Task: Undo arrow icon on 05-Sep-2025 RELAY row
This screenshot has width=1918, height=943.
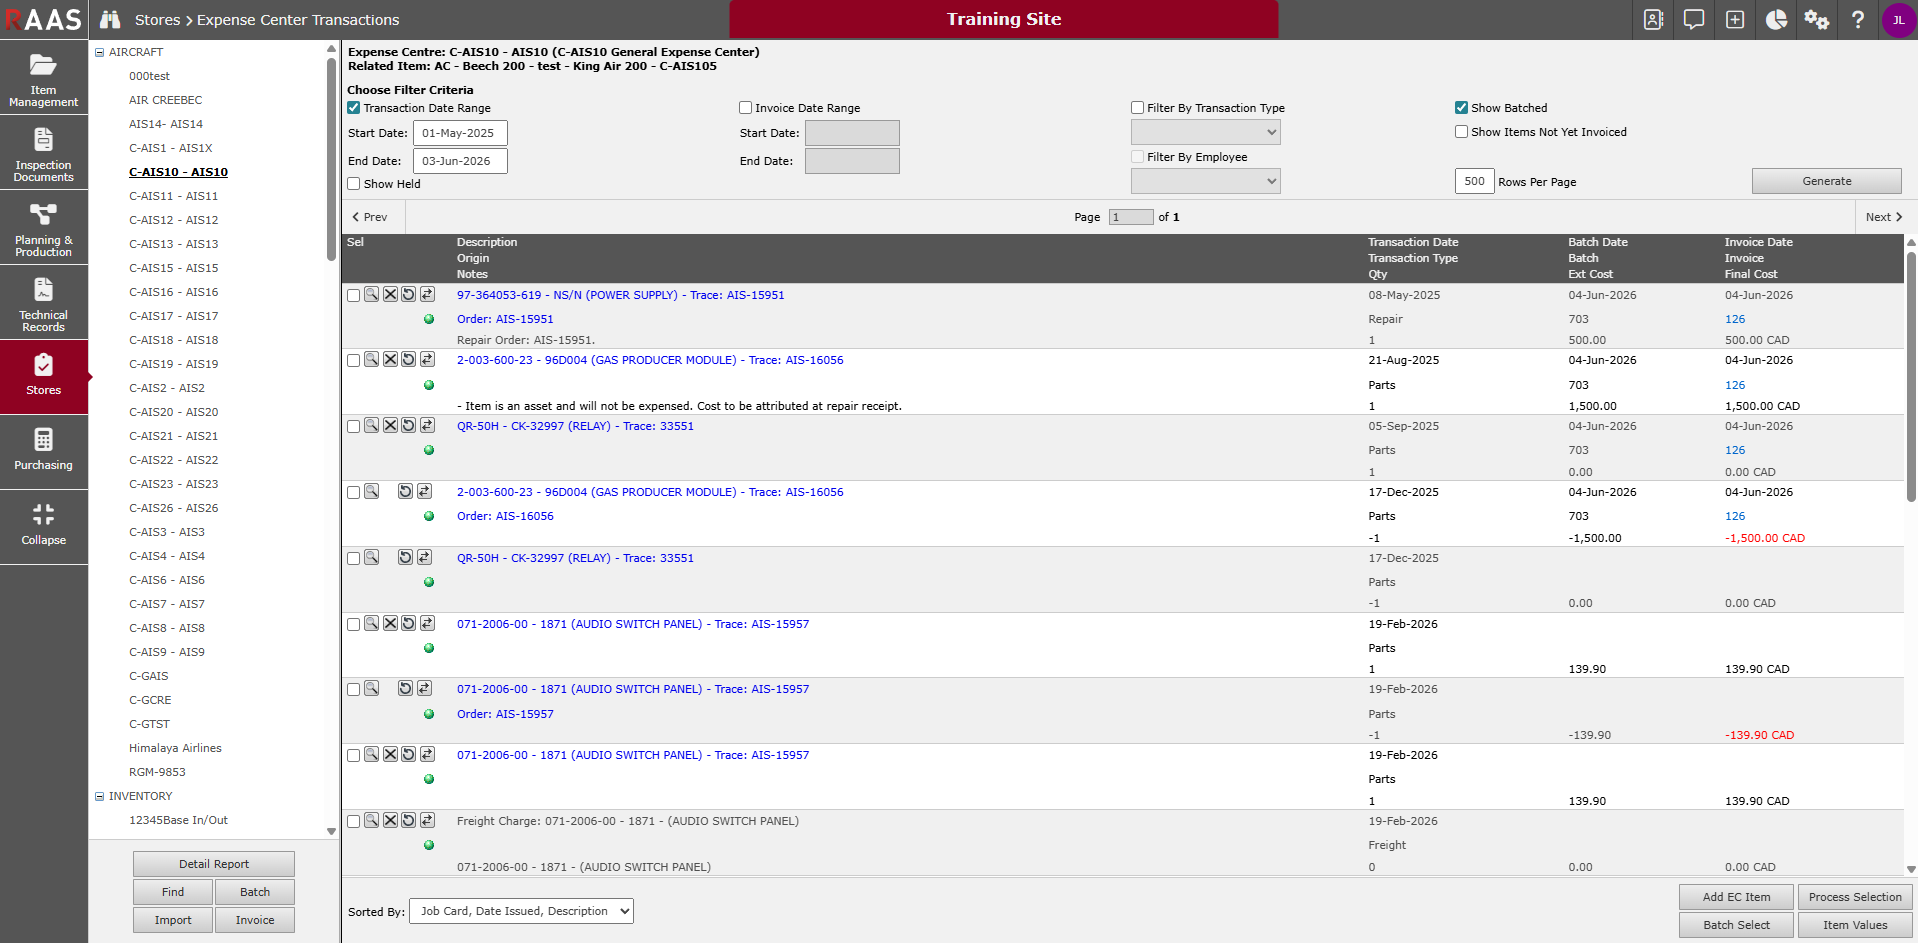Action: (x=408, y=425)
